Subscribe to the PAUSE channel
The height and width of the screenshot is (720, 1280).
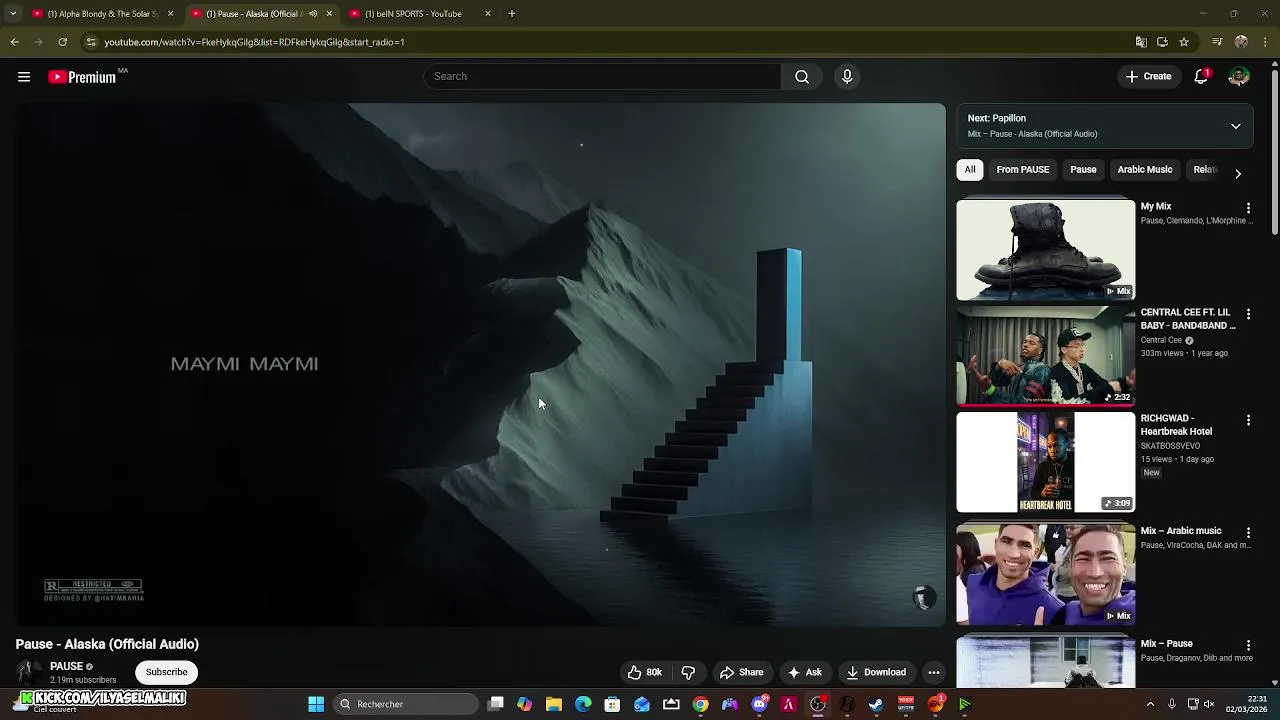[167, 672]
